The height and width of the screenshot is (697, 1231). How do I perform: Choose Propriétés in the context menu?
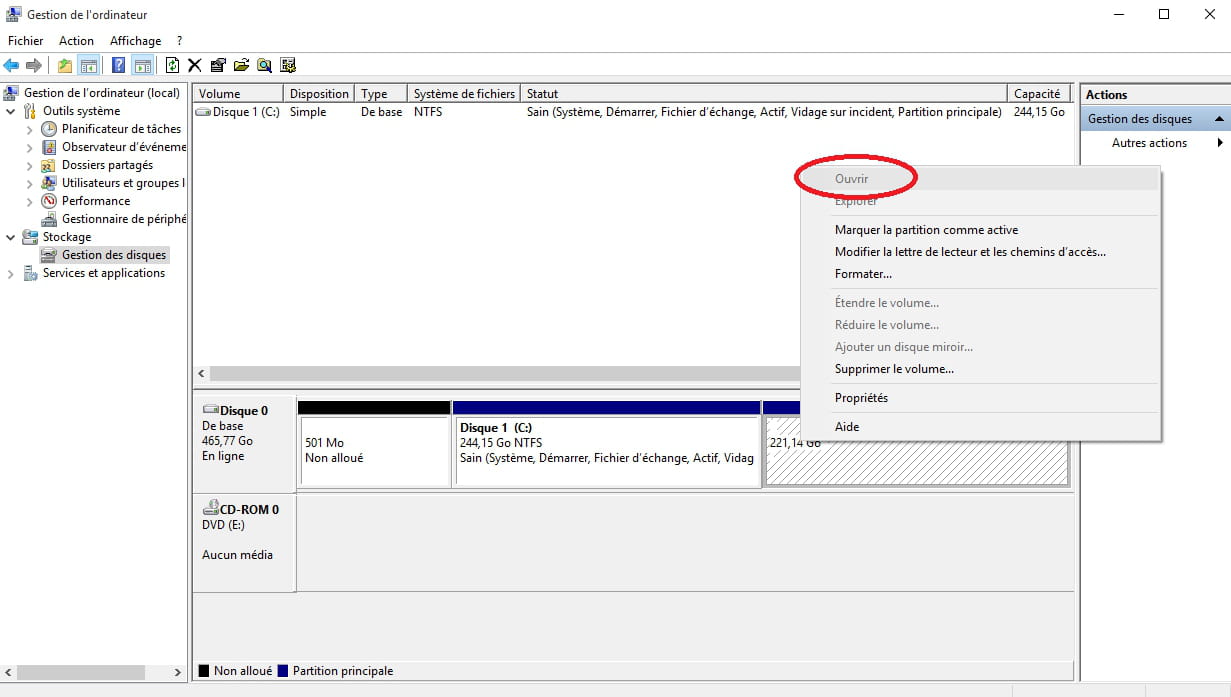click(x=861, y=398)
